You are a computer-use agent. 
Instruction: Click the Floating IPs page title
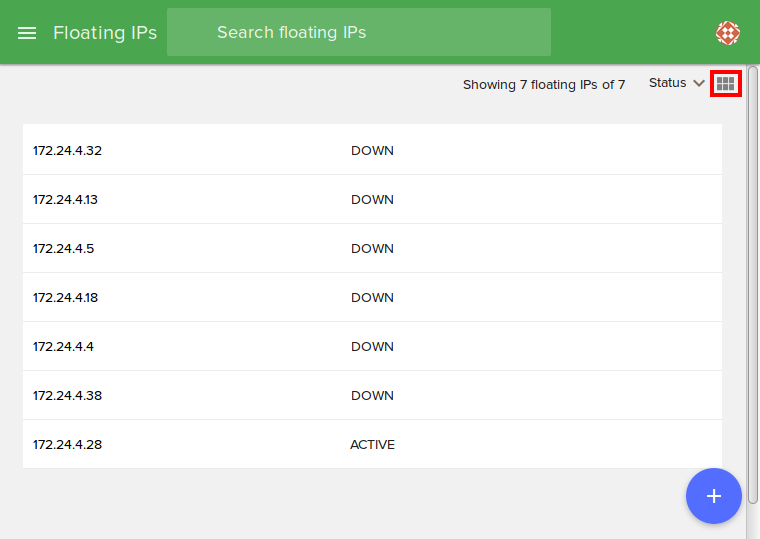[x=105, y=33]
